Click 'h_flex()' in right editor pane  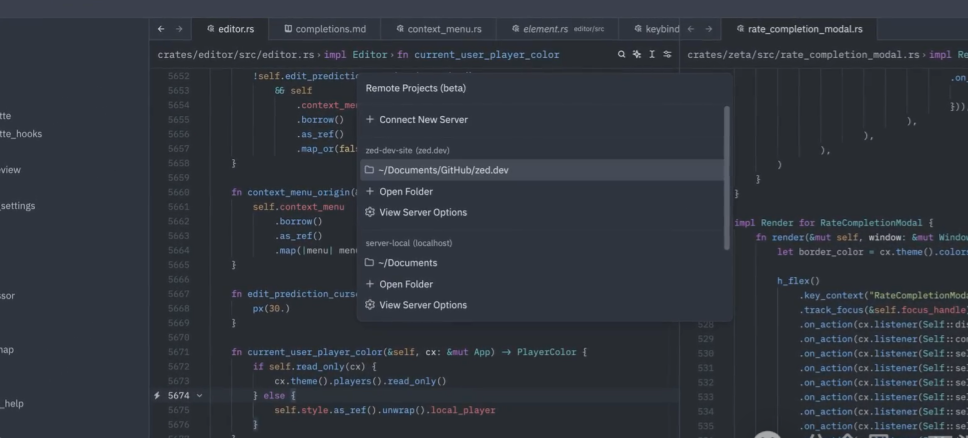click(x=798, y=280)
